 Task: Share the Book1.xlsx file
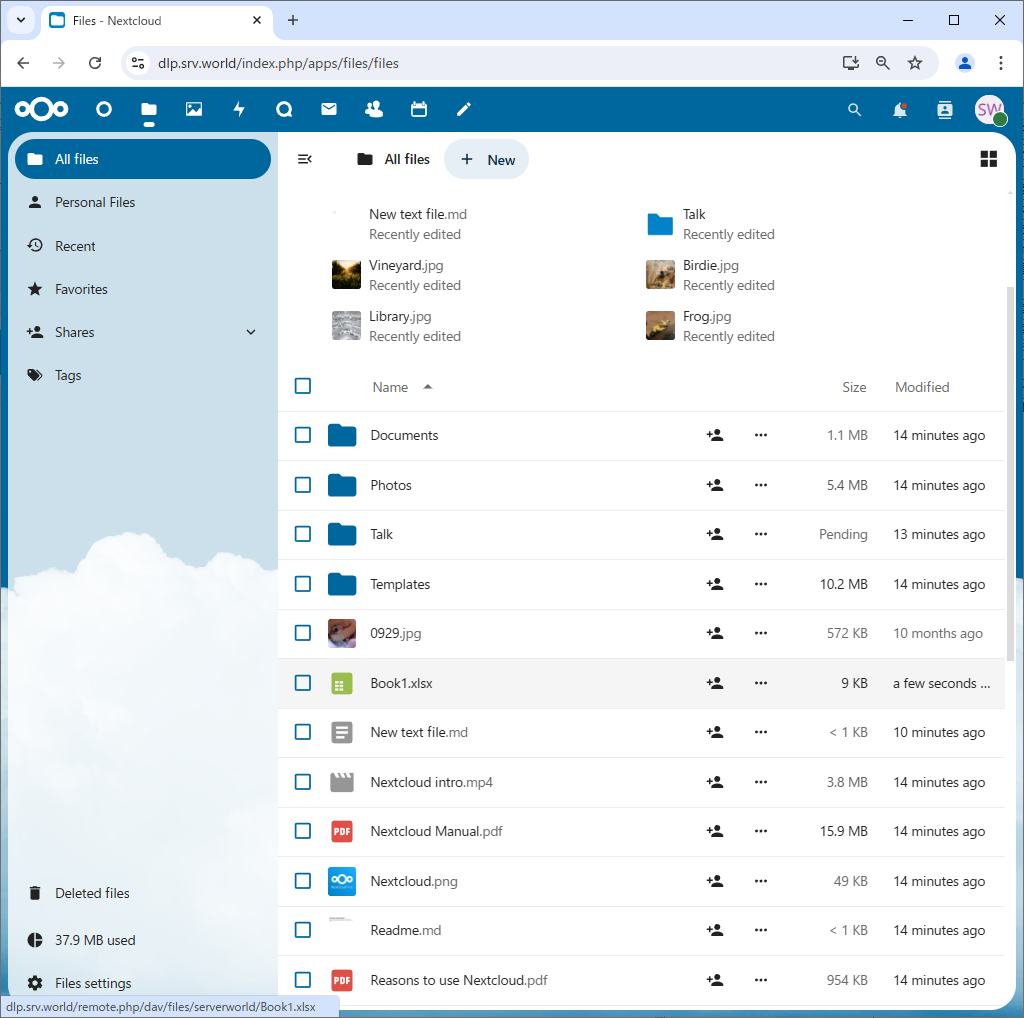point(714,683)
